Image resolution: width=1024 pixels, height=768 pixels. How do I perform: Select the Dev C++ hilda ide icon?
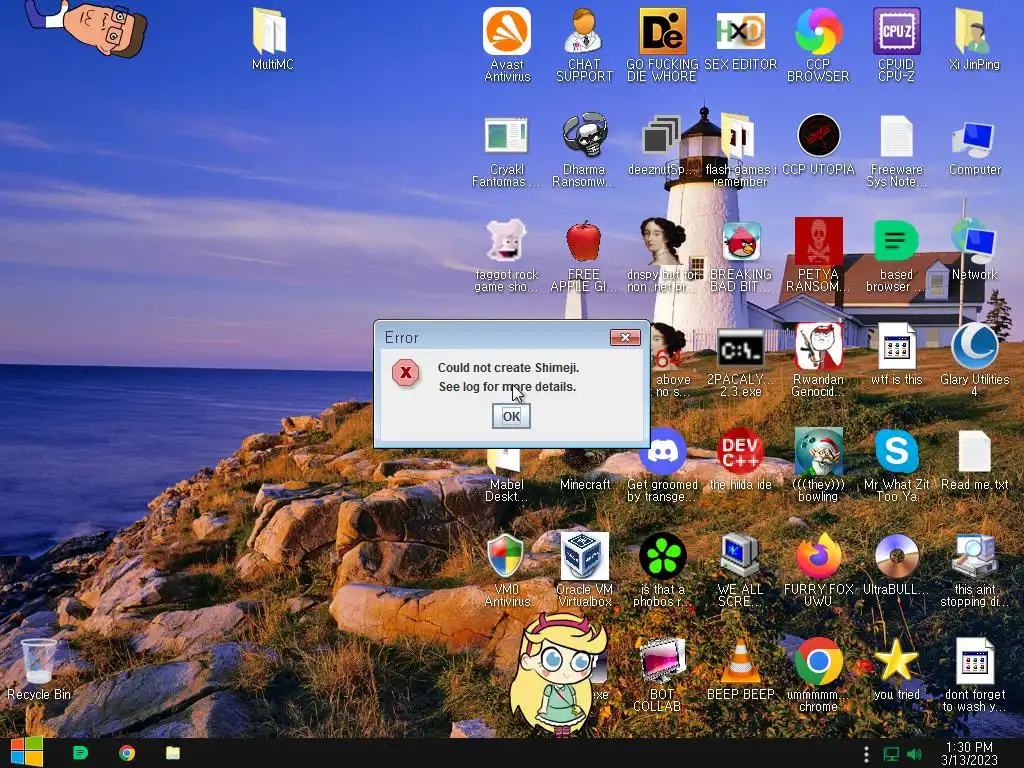(741, 452)
